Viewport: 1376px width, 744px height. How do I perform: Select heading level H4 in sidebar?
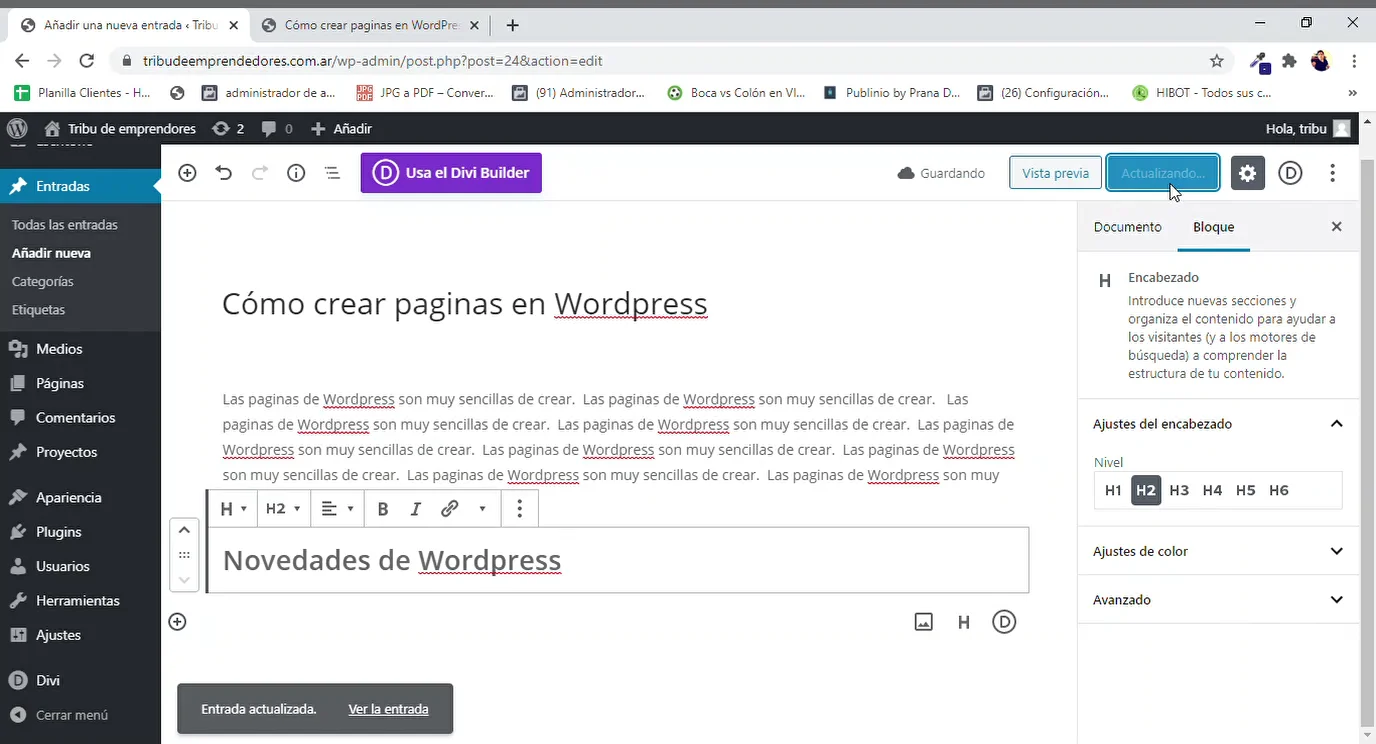(x=1212, y=490)
